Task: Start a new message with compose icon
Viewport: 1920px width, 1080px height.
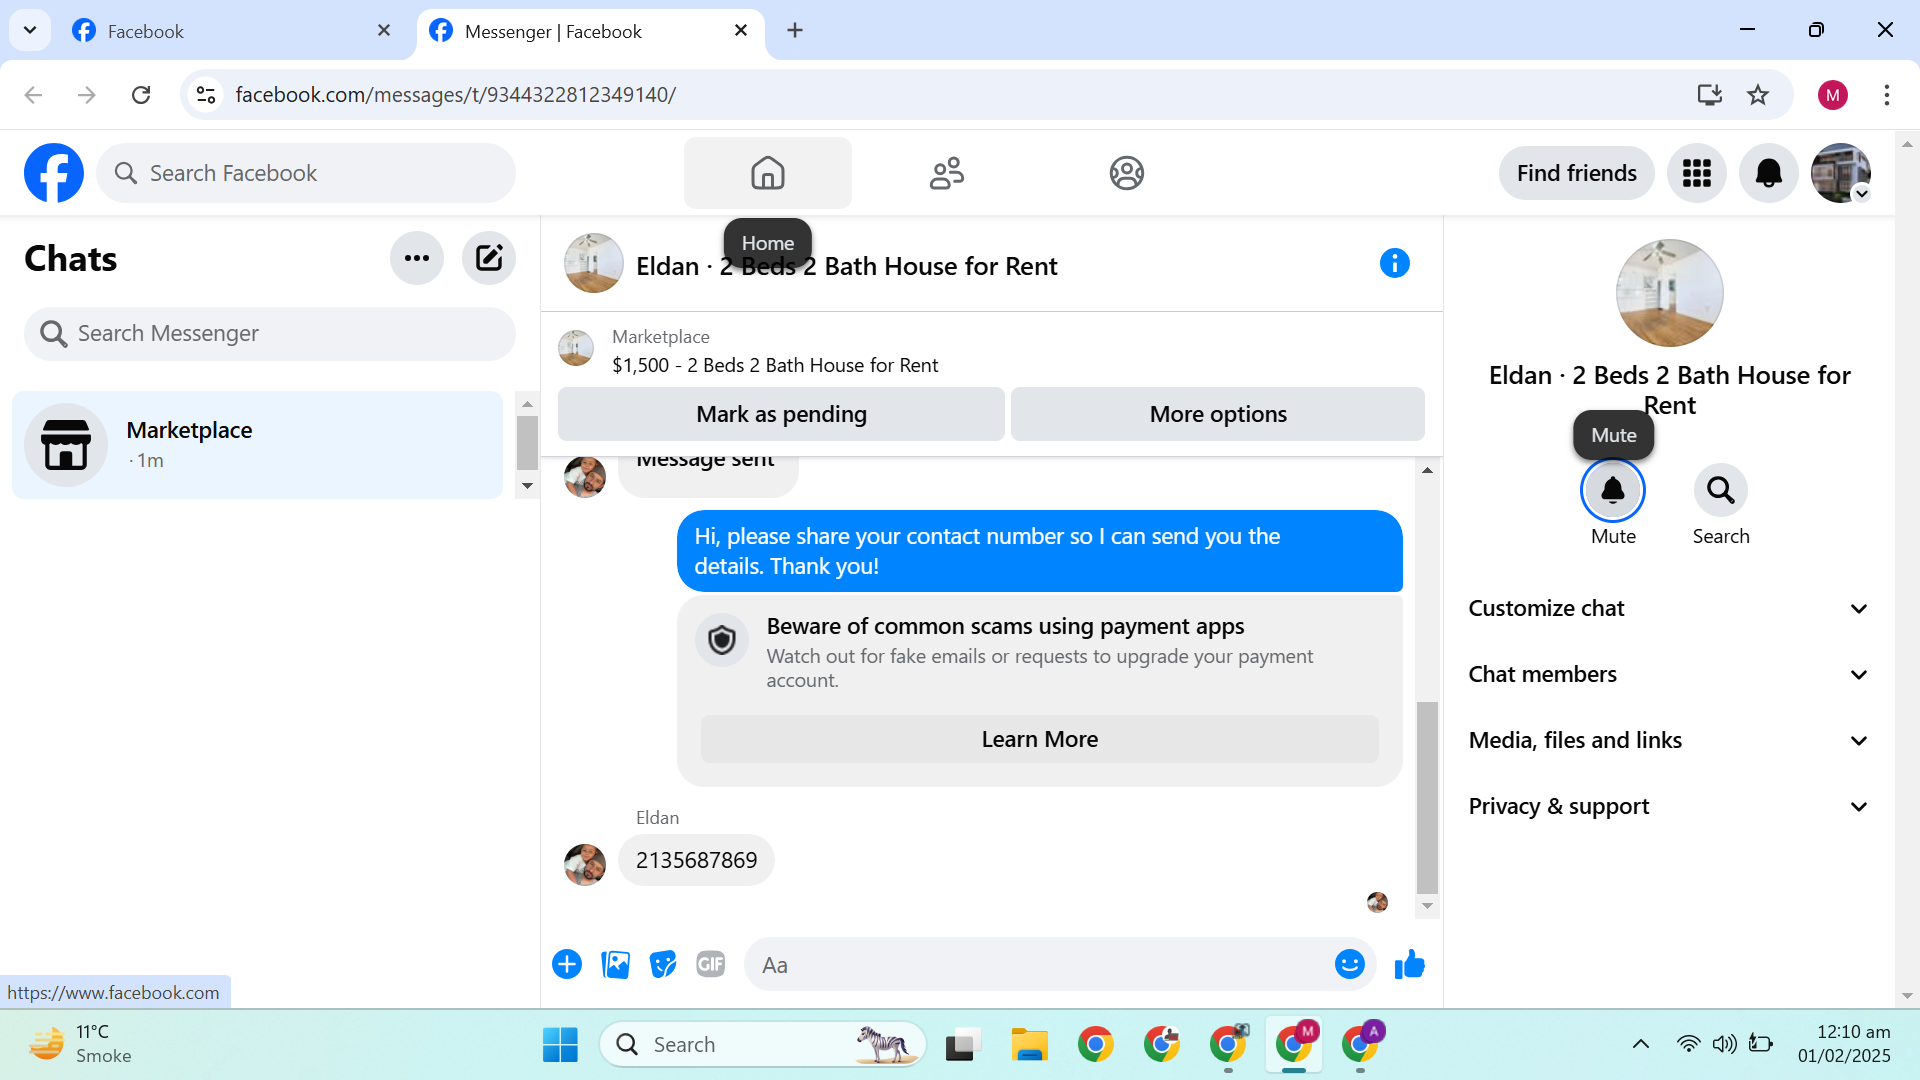Action: [x=489, y=258]
